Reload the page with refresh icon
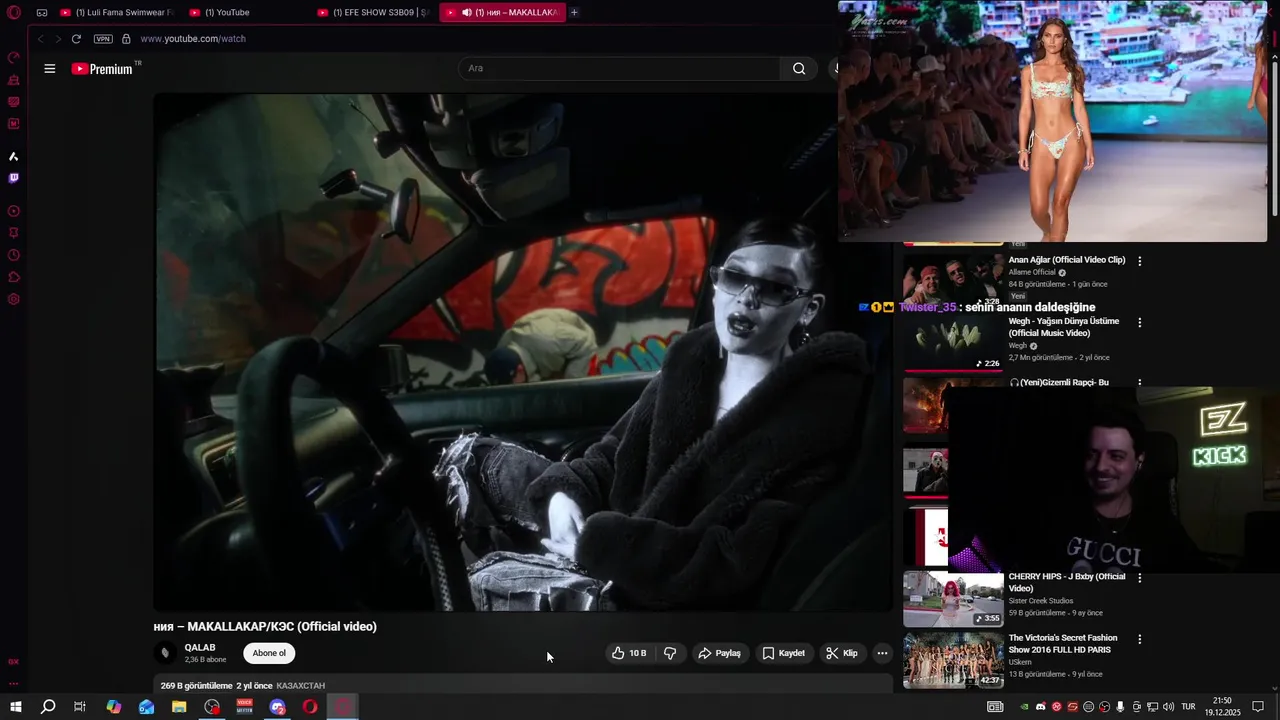This screenshot has width=1280, height=720. 76,39
